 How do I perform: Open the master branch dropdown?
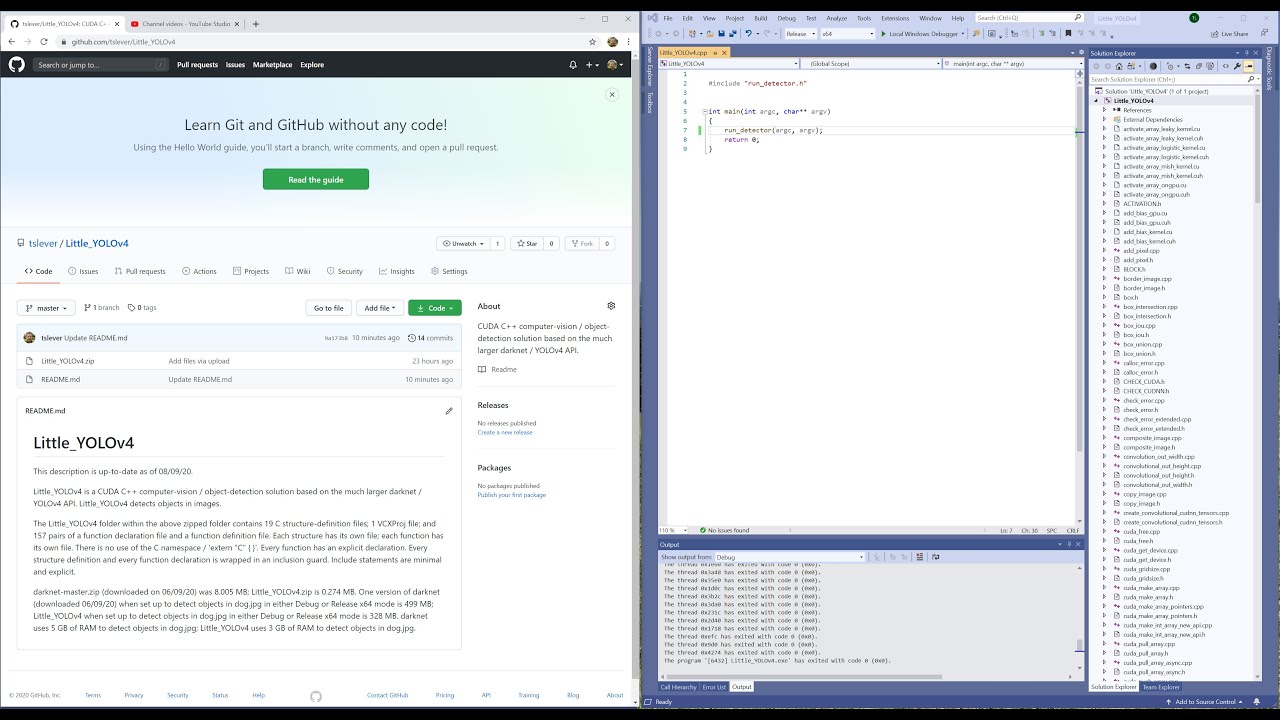pyautogui.click(x=46, y=308)
